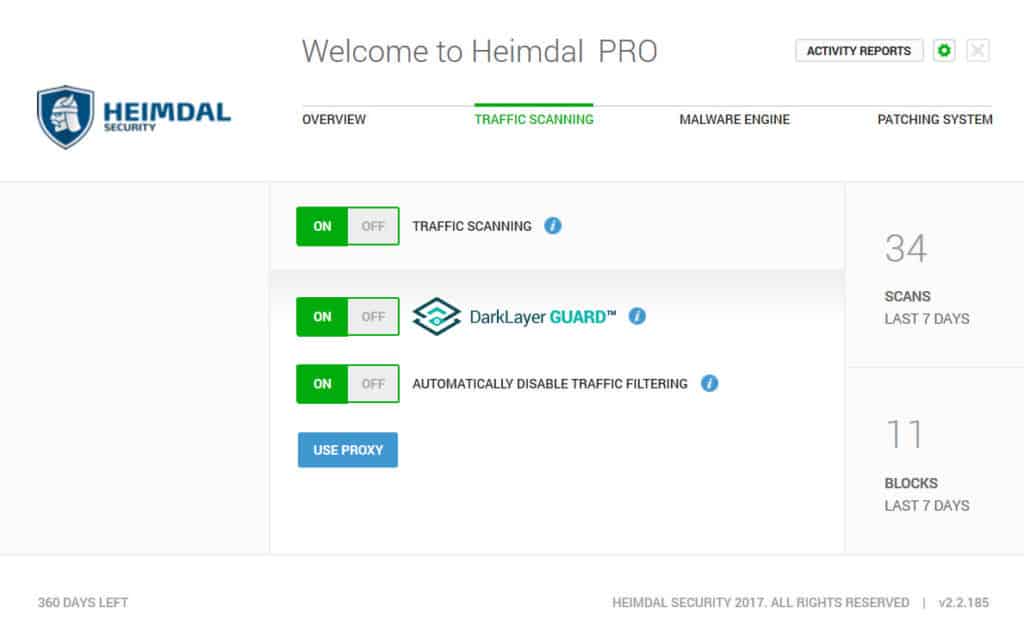Close the Heimdal window with X
Viewport: 1024px width, 639px height.
[978, 50]
